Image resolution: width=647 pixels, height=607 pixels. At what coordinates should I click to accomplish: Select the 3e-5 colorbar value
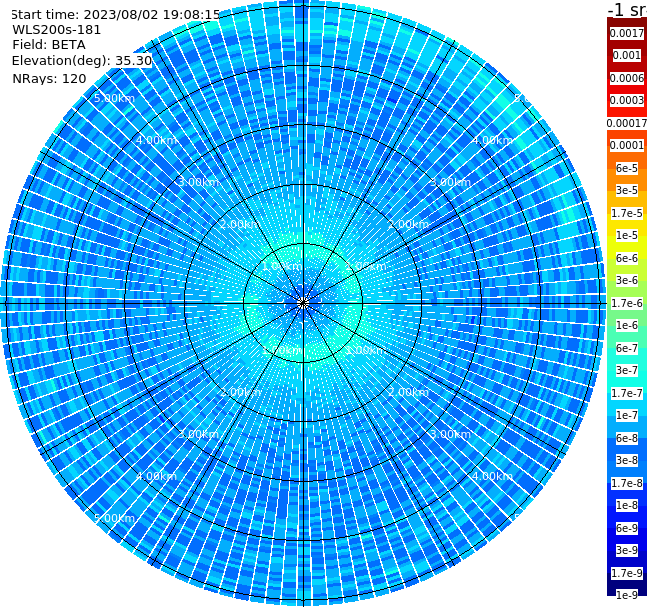tap(627, 190)
